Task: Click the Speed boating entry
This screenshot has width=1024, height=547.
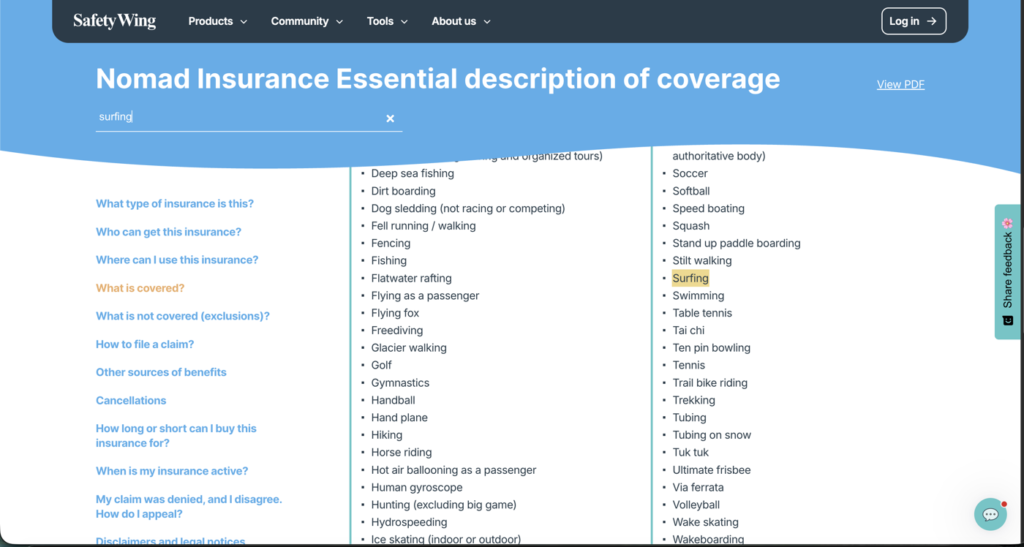Action: [709, 208]
